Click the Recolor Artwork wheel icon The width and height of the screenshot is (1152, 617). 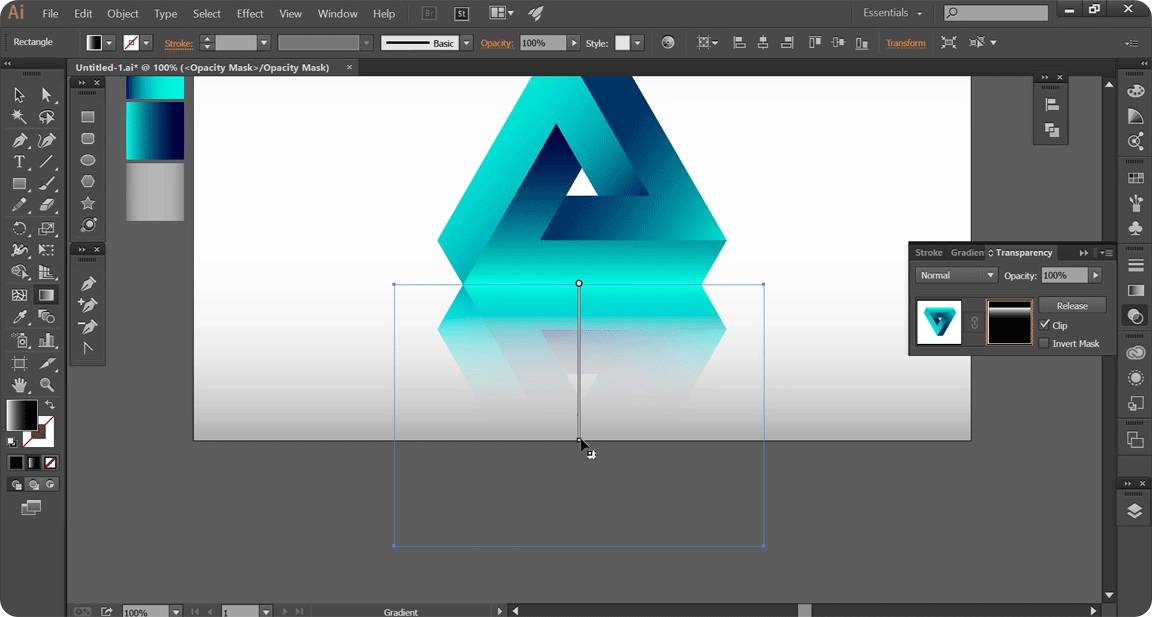click(668, 43)
